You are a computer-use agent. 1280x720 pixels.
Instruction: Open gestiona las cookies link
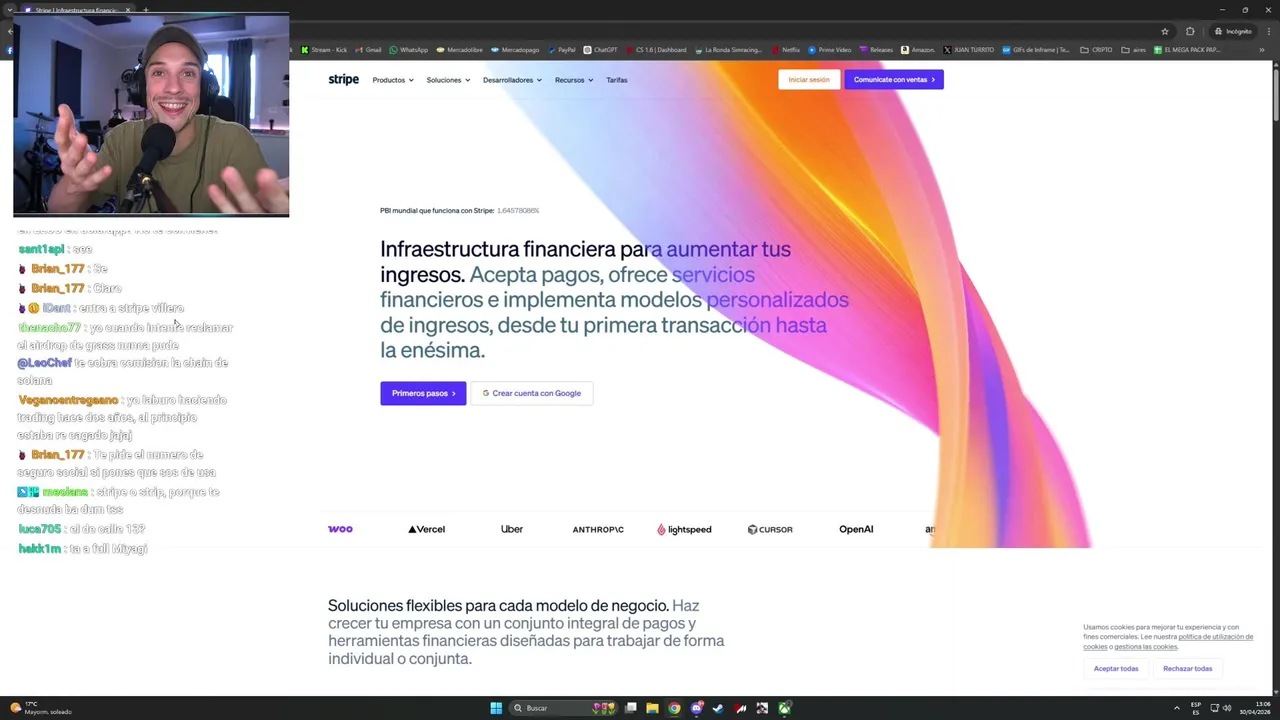[x=1146, y=647]
